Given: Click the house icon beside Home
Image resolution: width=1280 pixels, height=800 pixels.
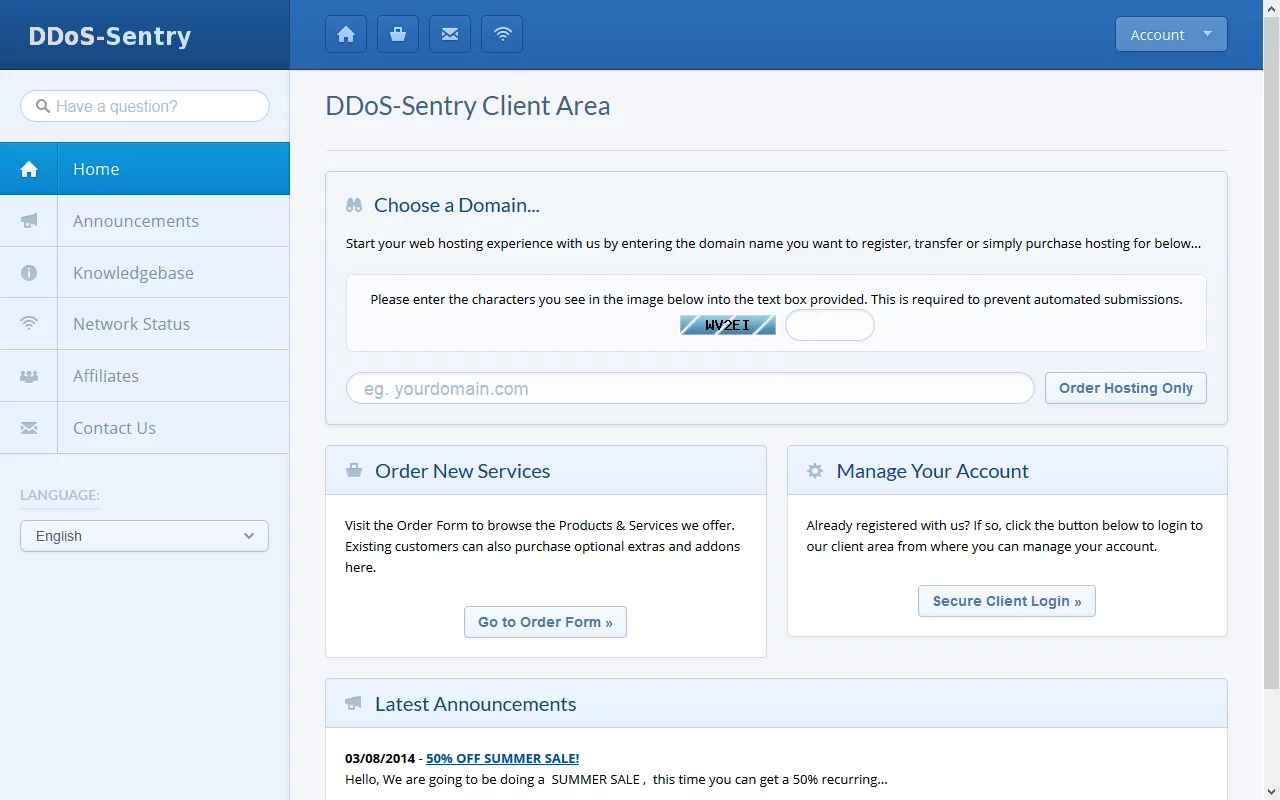Looking at the screenshot, I should (29, 169).
